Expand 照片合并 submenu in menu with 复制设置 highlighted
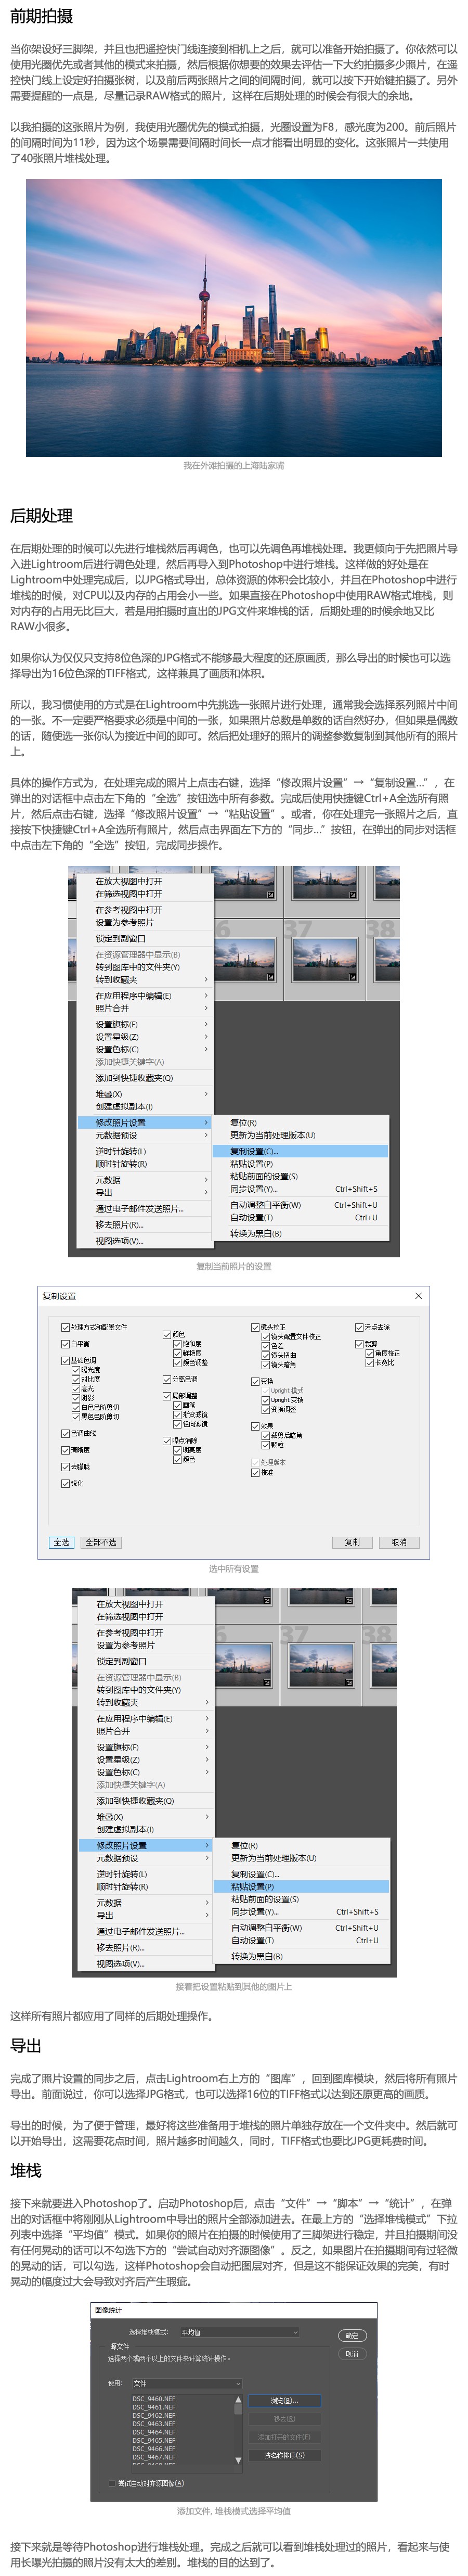This screenshot has height=2576, width=468. (145, 1008)
